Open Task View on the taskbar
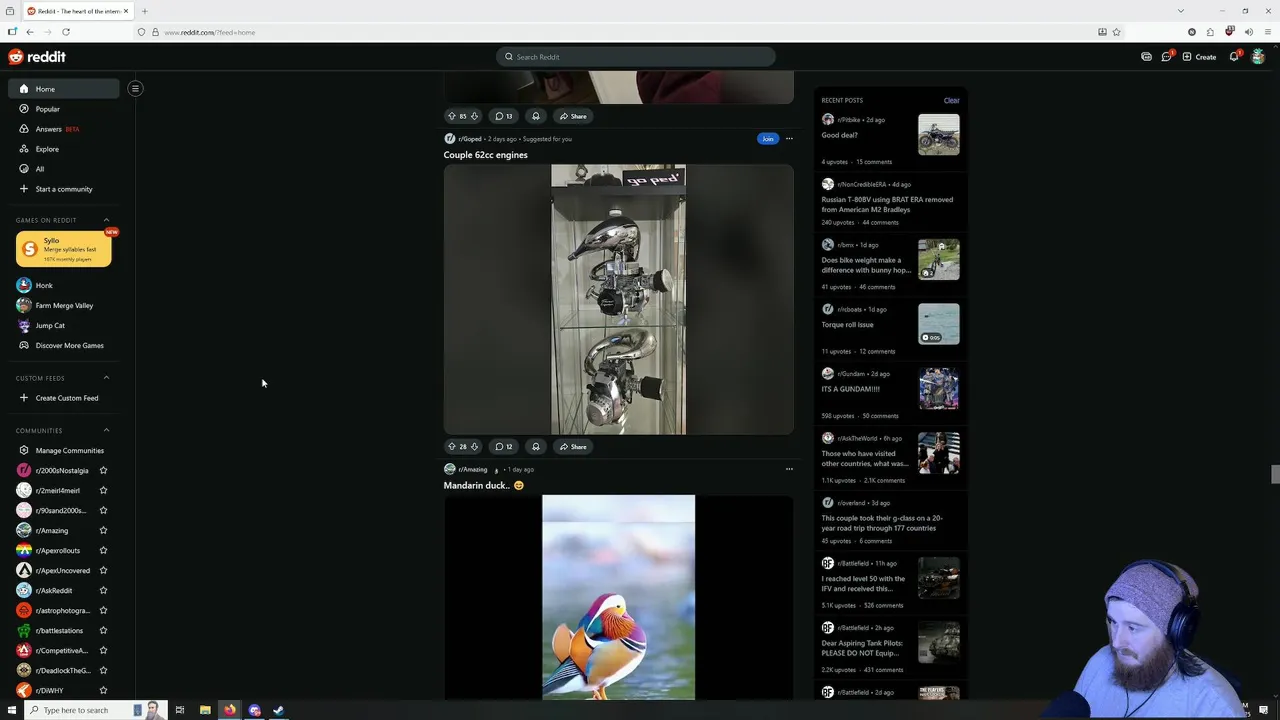Viewport: 1280px width, 720px height. tap(179, 710)
